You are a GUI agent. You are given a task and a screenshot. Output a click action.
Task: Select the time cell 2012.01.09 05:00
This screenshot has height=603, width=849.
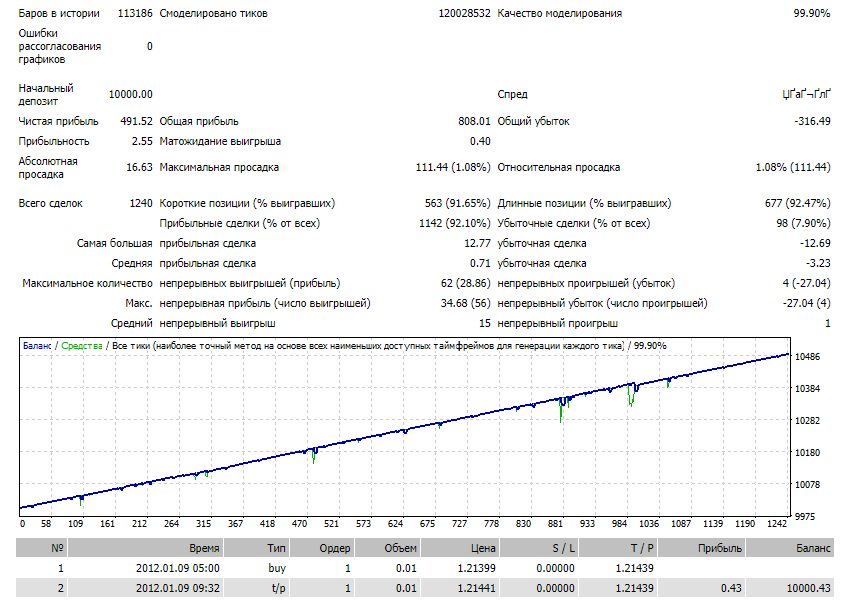(x=178, y=568)
